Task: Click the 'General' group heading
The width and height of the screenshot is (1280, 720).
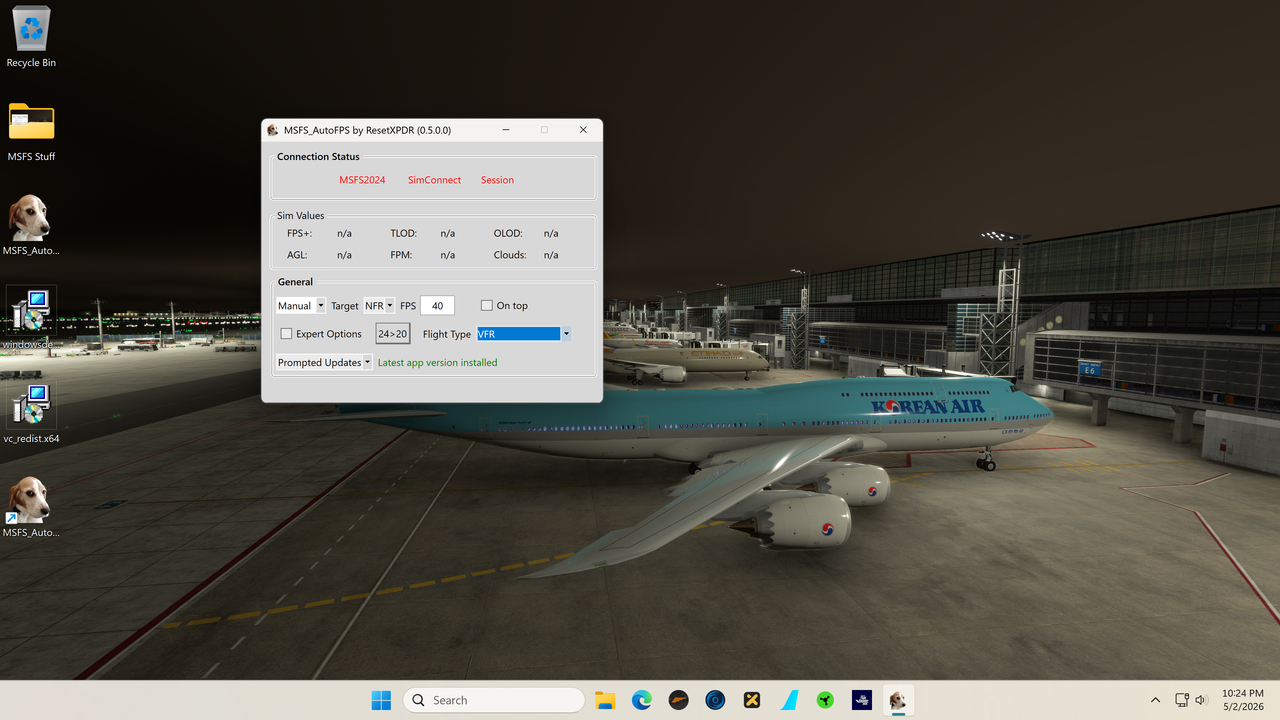Action: pos(295,282)
